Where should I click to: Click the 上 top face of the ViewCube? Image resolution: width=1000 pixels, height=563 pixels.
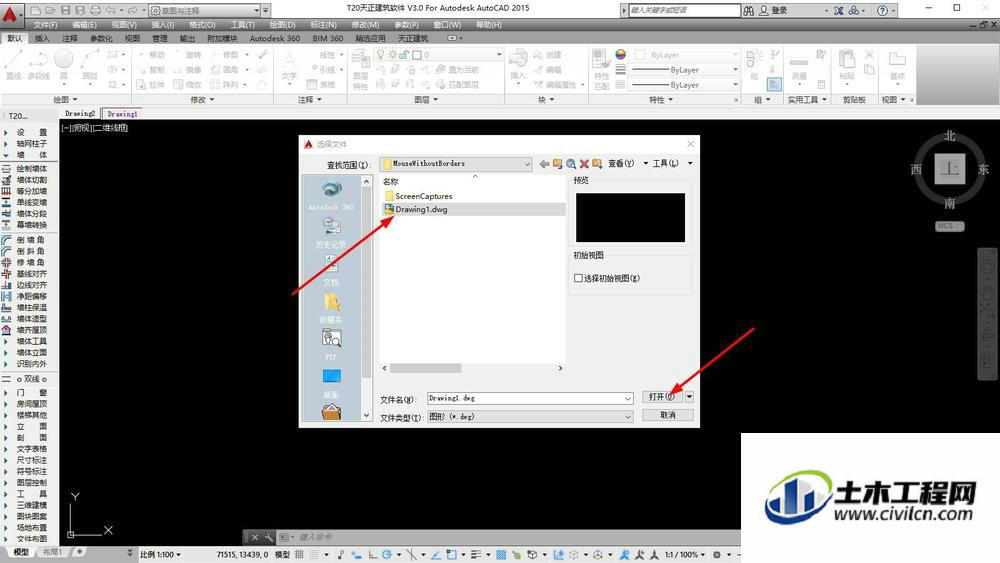point(950,168)
